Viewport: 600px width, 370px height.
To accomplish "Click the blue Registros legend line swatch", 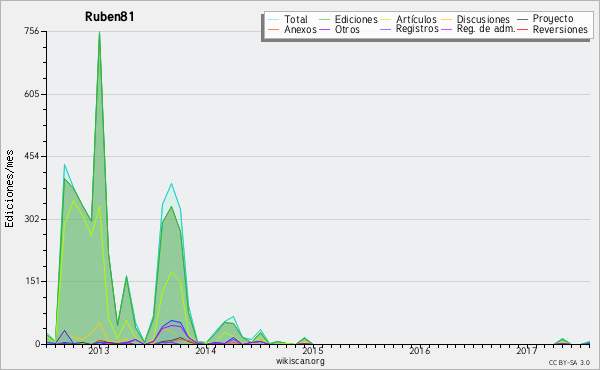I will tap(386, 29).
